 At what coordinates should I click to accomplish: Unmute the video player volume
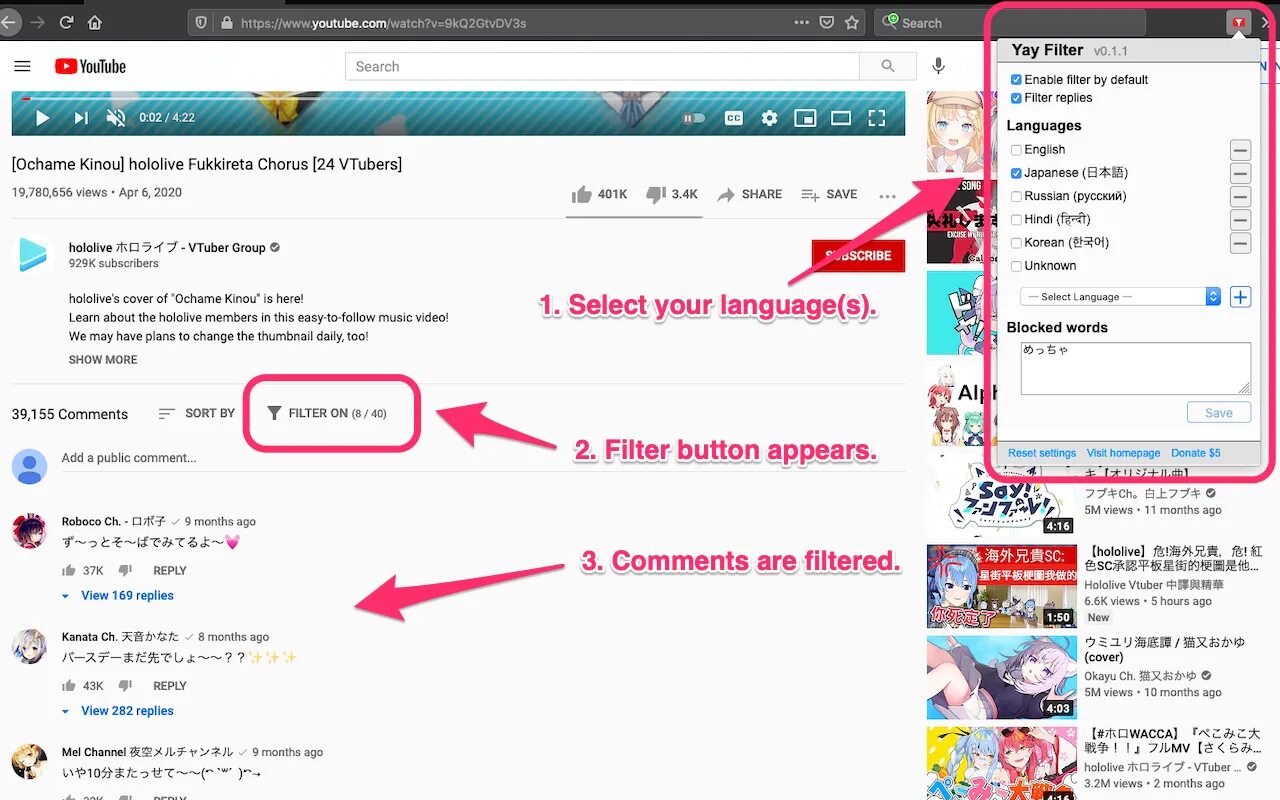116,118
